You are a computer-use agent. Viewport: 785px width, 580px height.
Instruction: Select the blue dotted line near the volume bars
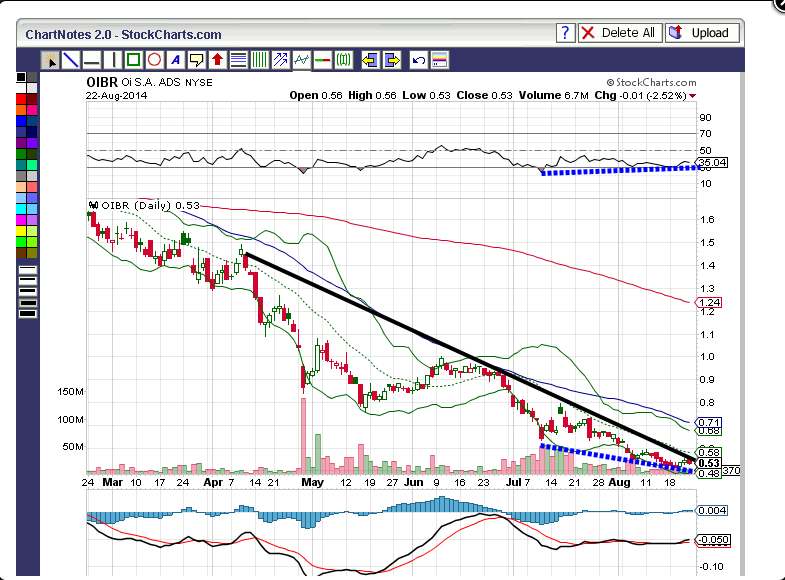(616, 458)
